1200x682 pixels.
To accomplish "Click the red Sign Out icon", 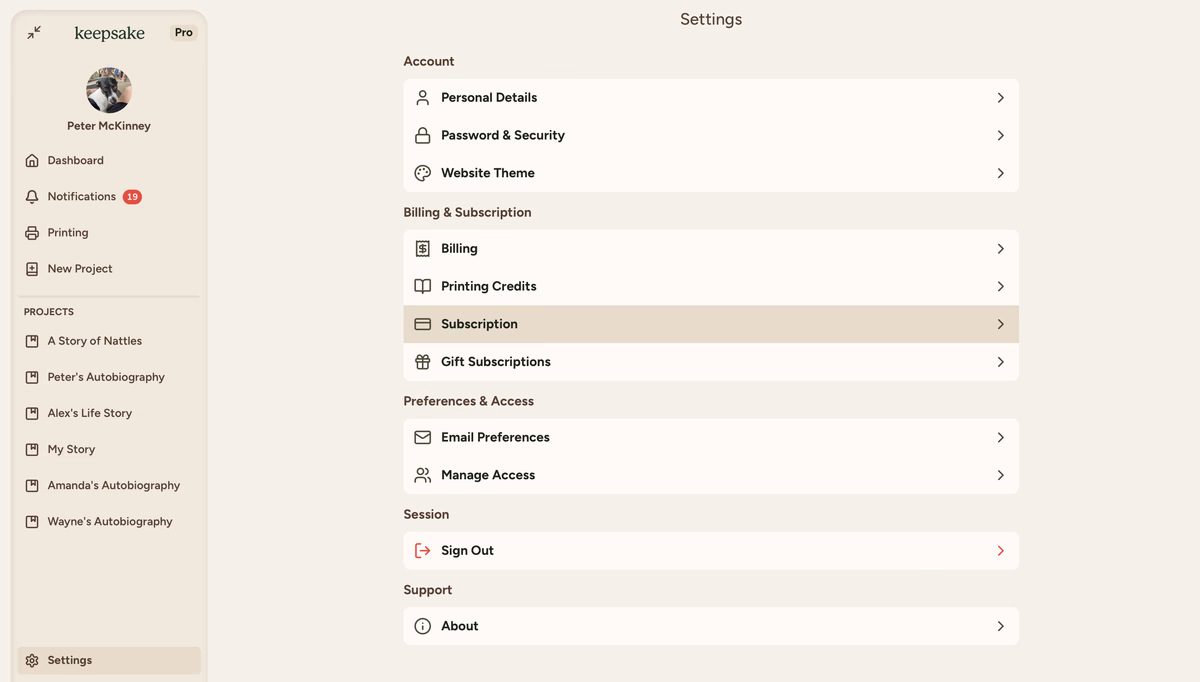I will (x=422, y=551).
